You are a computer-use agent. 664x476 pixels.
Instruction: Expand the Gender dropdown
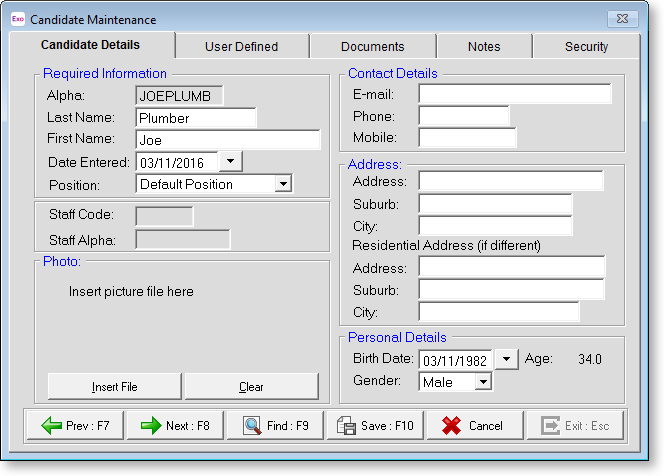483,382
